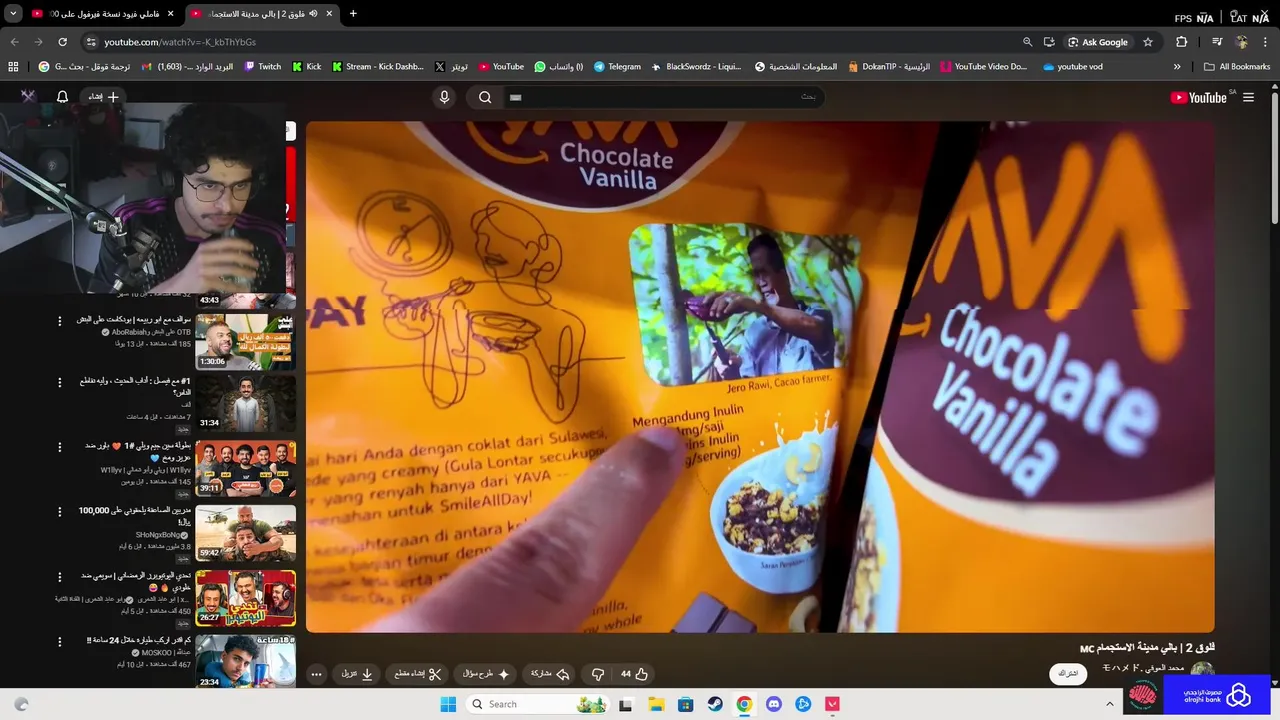Viewport: 1280px width, 720px height.
Task: Focus the YouTube search input field
Action: [x=665, y=97]
